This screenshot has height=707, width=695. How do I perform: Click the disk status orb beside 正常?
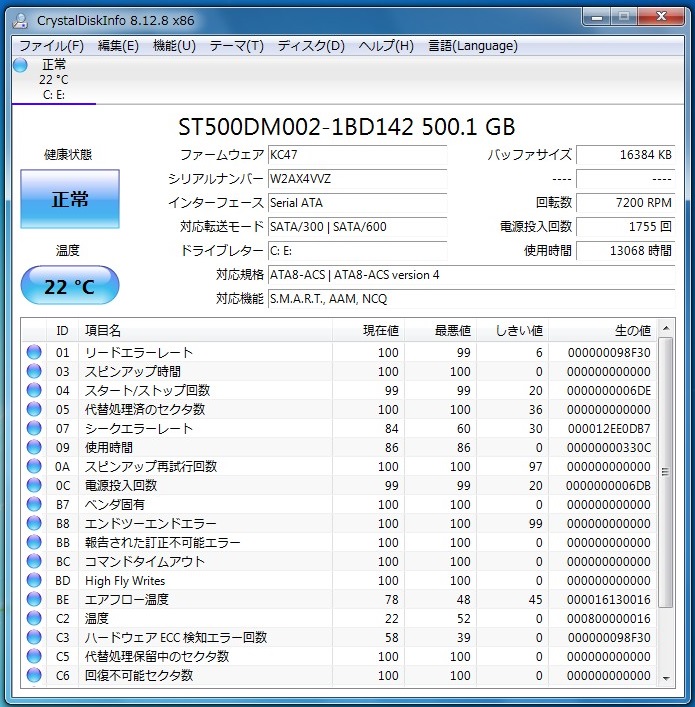pos(20,65)
